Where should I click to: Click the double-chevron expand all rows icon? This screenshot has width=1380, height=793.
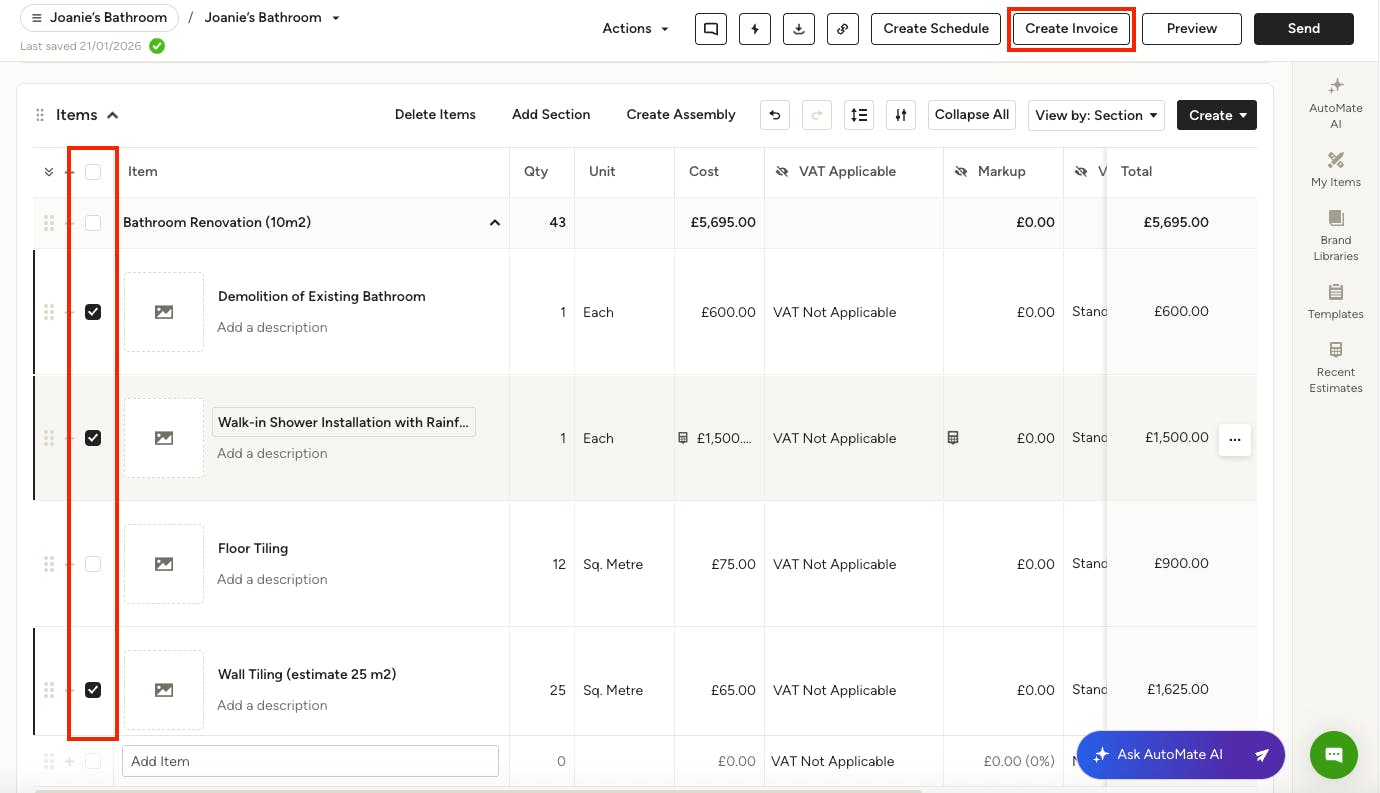click(x=49, y=172)
